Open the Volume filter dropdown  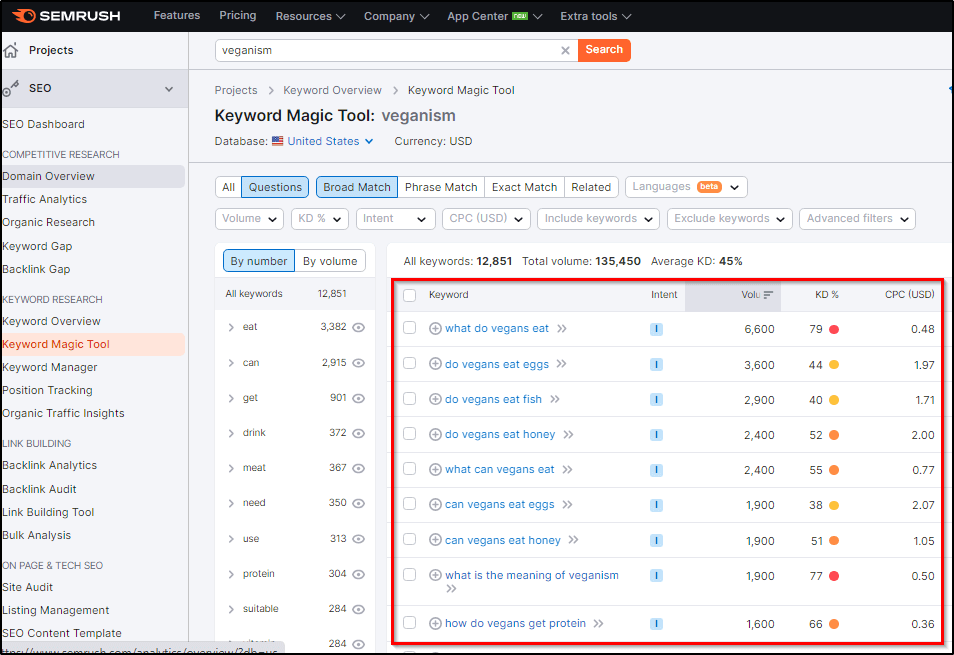pyautogui.click(x=249, y=218)
